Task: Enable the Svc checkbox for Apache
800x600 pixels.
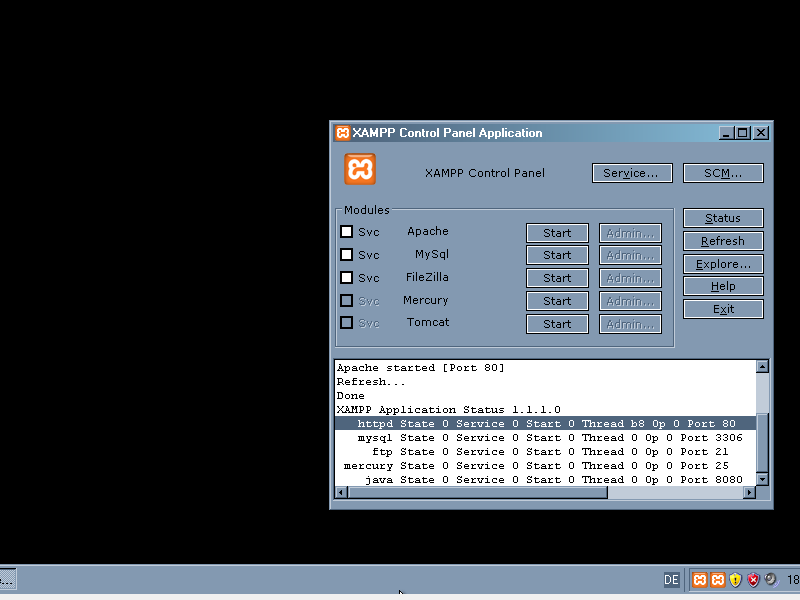Action: tap(346, 232)
